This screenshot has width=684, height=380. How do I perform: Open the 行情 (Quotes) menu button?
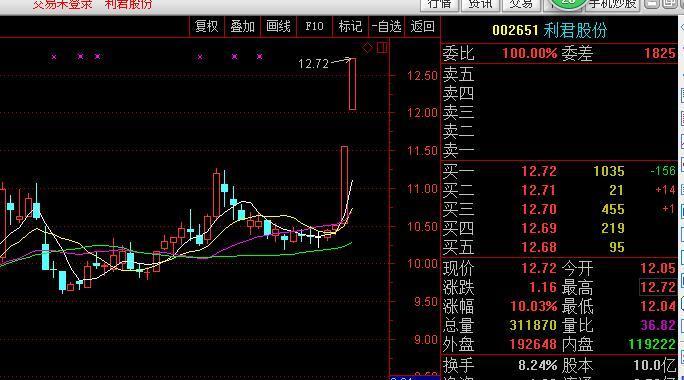point(439,4)
